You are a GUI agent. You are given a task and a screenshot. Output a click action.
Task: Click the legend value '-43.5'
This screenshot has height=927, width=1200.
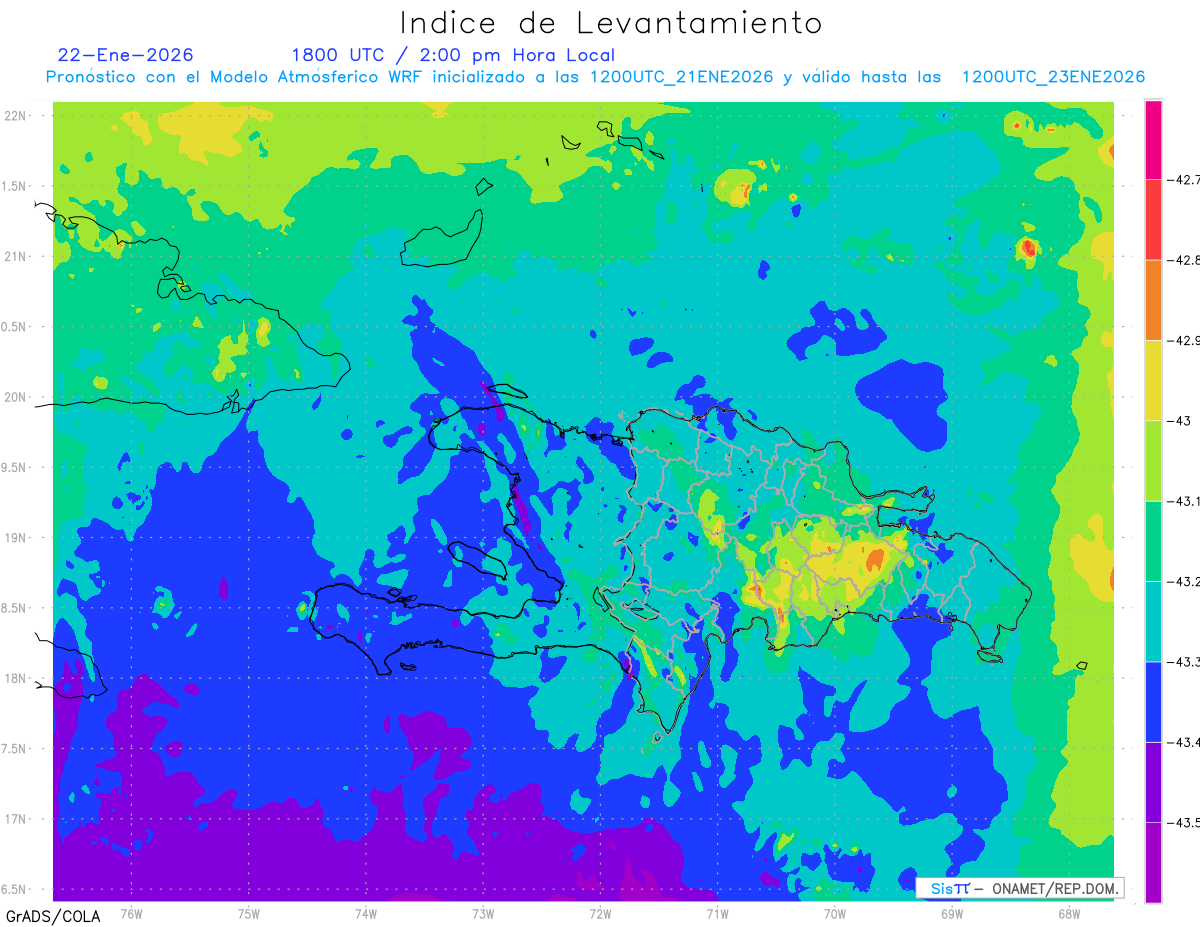[x=1184, y=822]
